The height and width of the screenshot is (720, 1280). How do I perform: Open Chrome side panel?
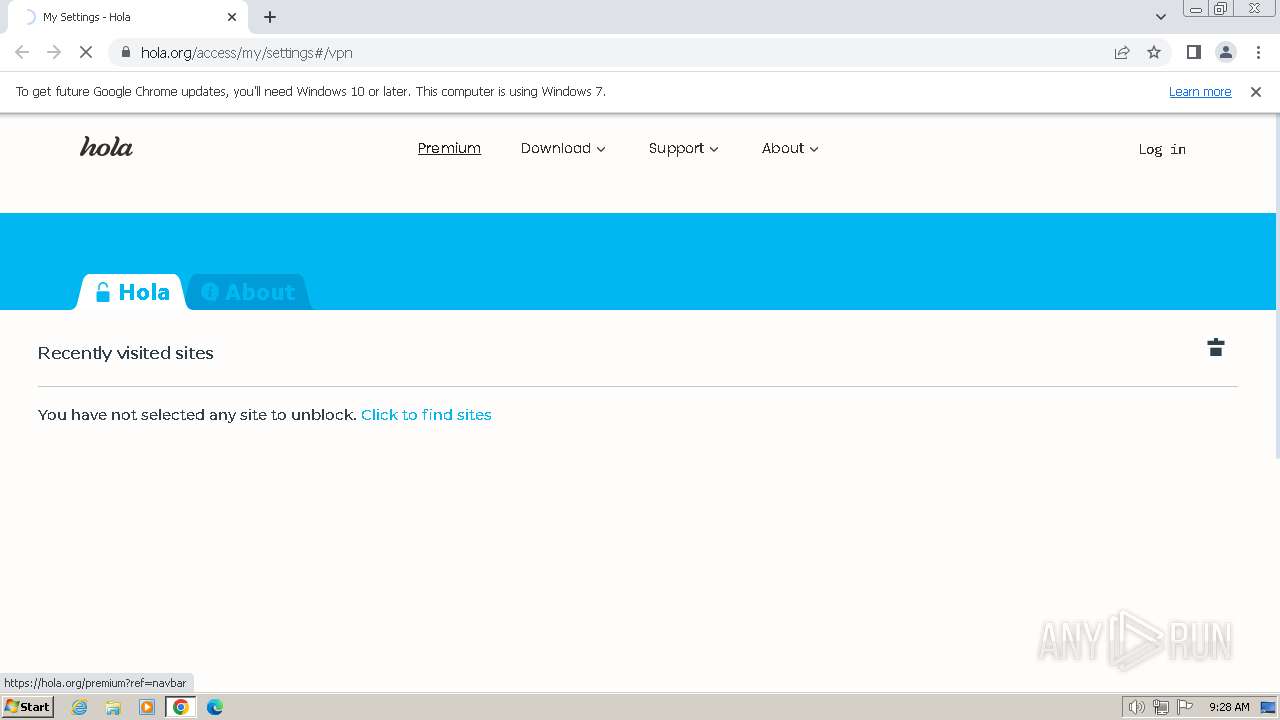[x=1193, y=52]
